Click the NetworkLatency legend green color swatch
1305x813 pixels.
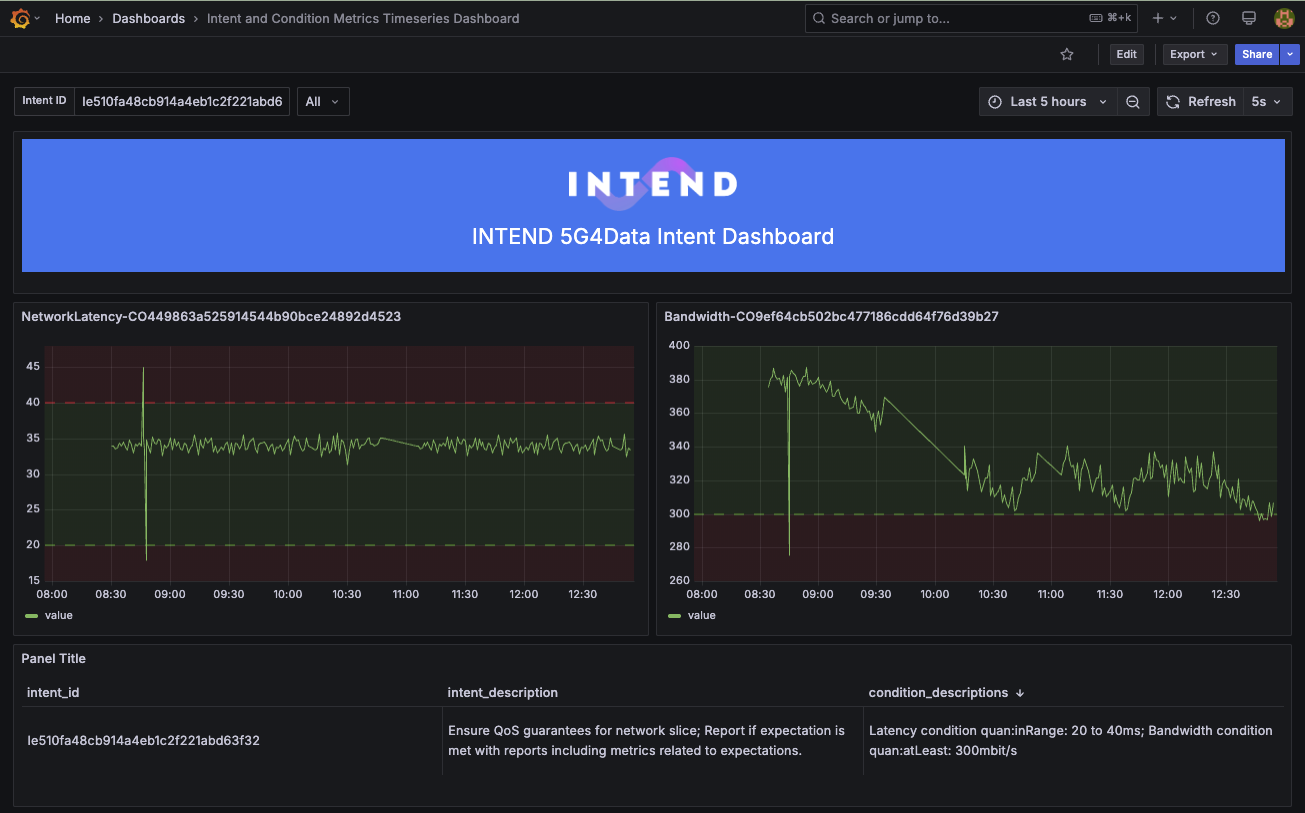31,615
